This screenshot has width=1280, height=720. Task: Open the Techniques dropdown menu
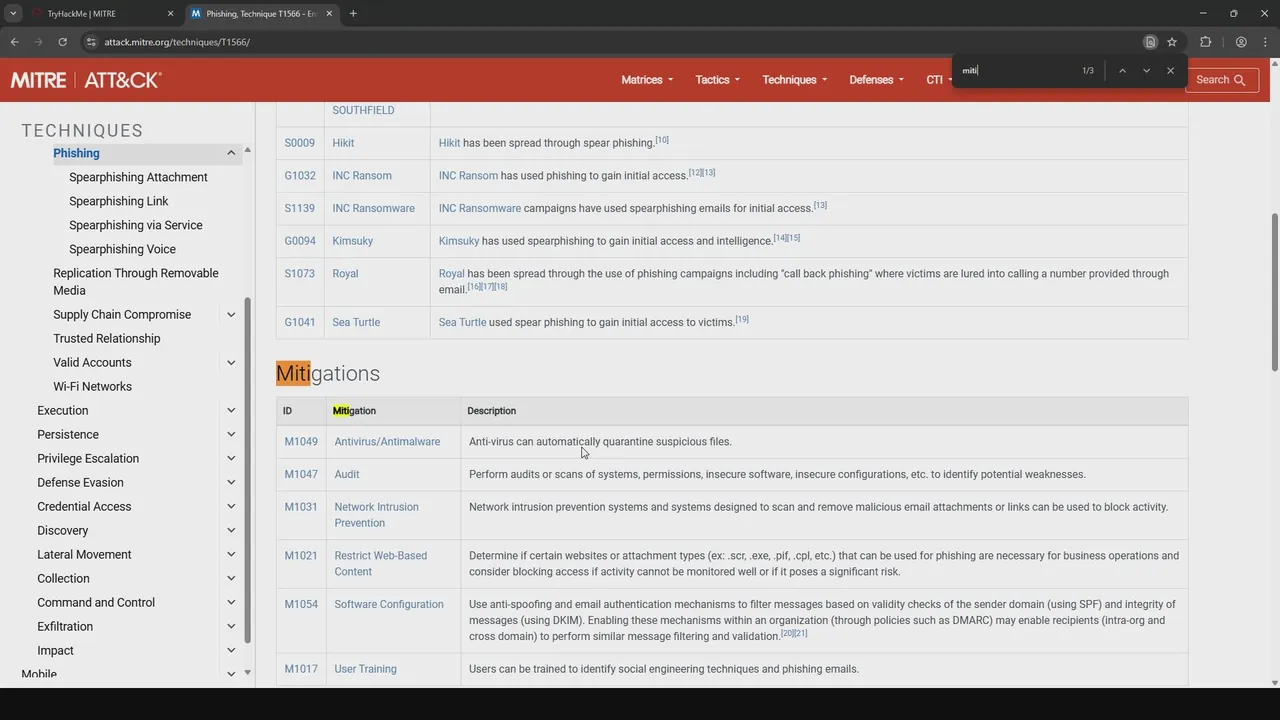(x=795, y=80)
